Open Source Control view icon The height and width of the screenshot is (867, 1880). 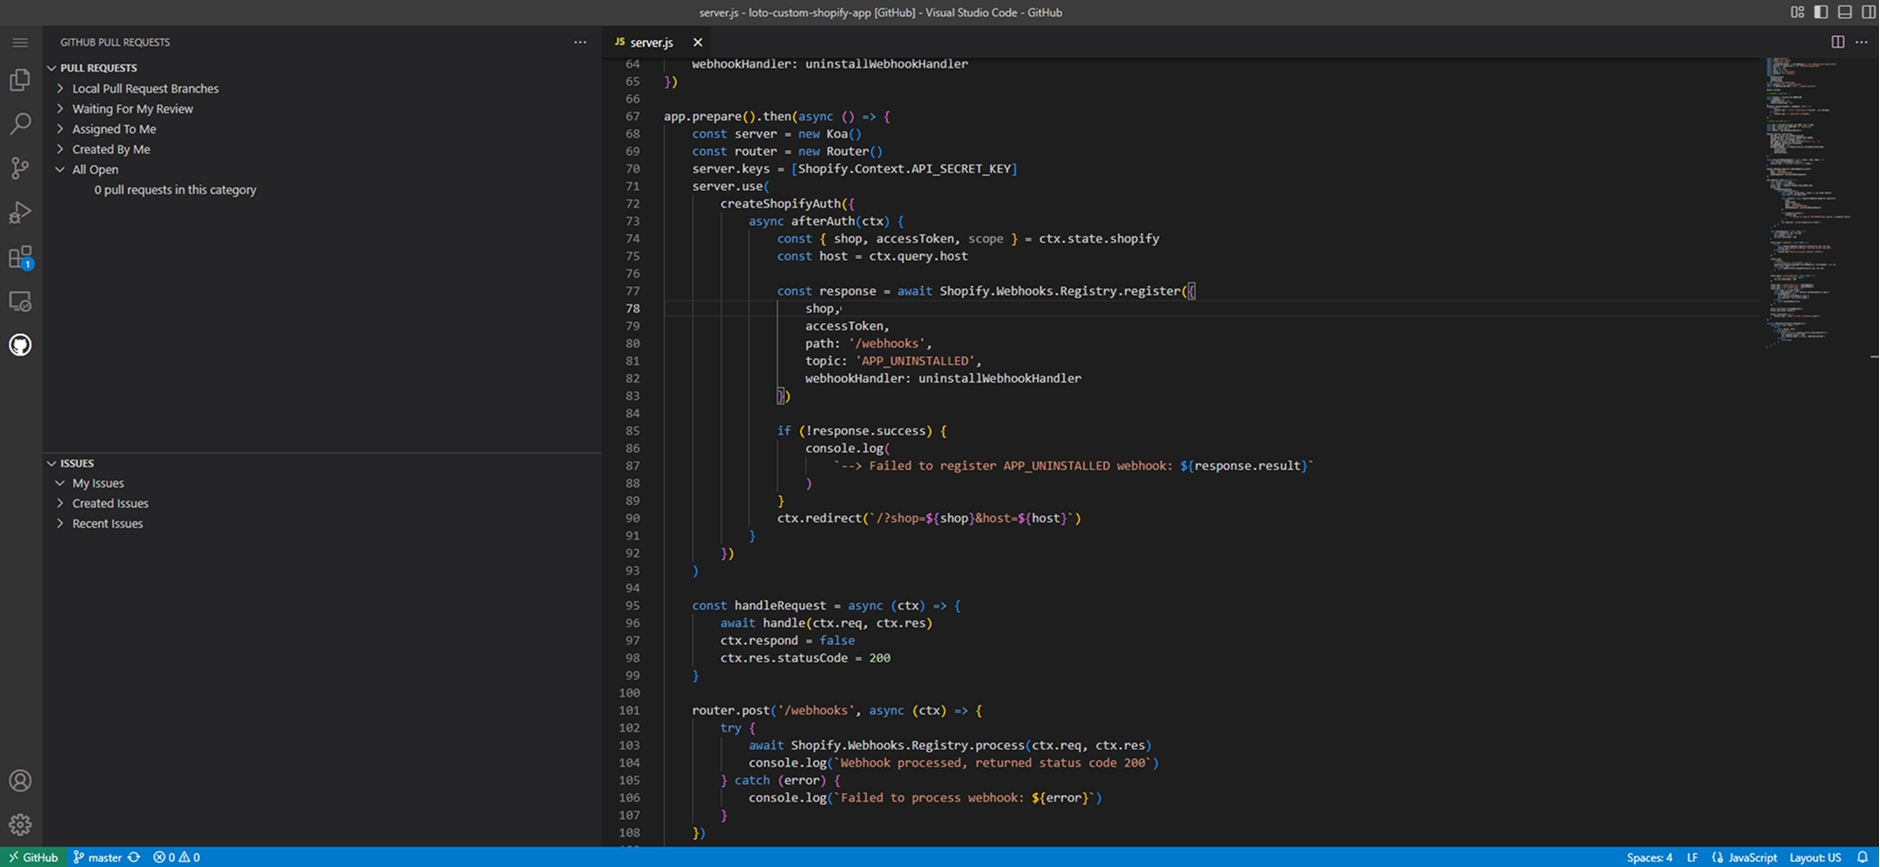[x=20, y=168]
